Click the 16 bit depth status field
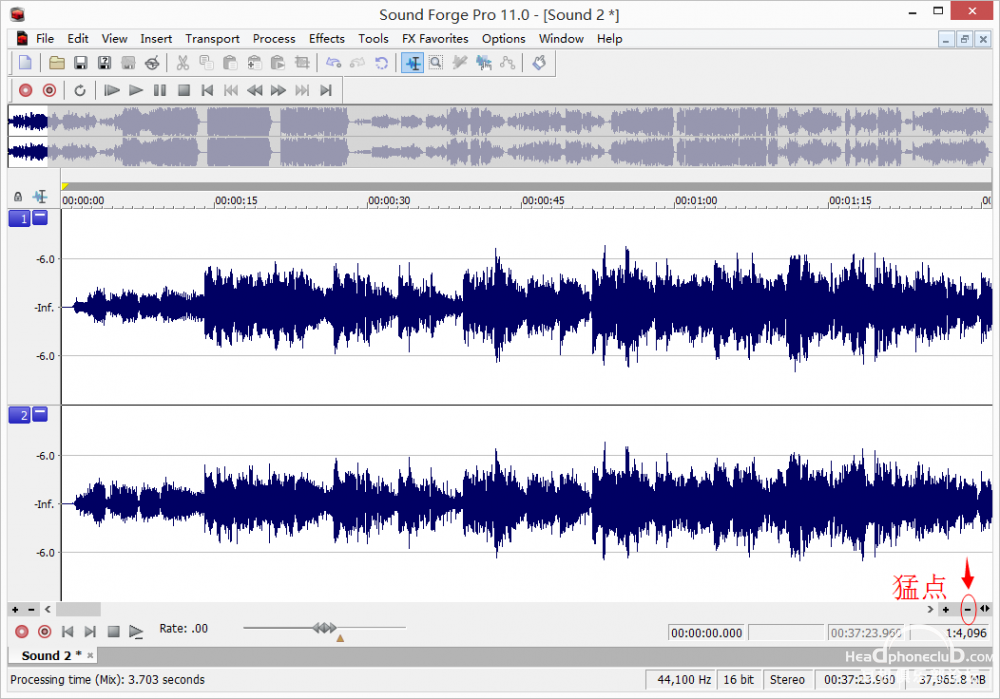The width and height of the screenshot is (1000, 699). click(x=739, y=680)
